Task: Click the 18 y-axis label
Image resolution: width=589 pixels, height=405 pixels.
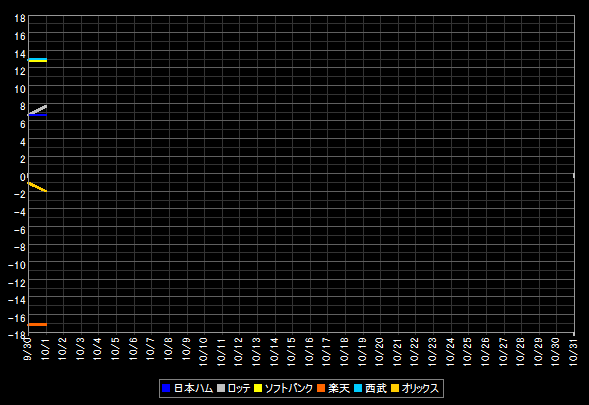Action: click(20, 18)
